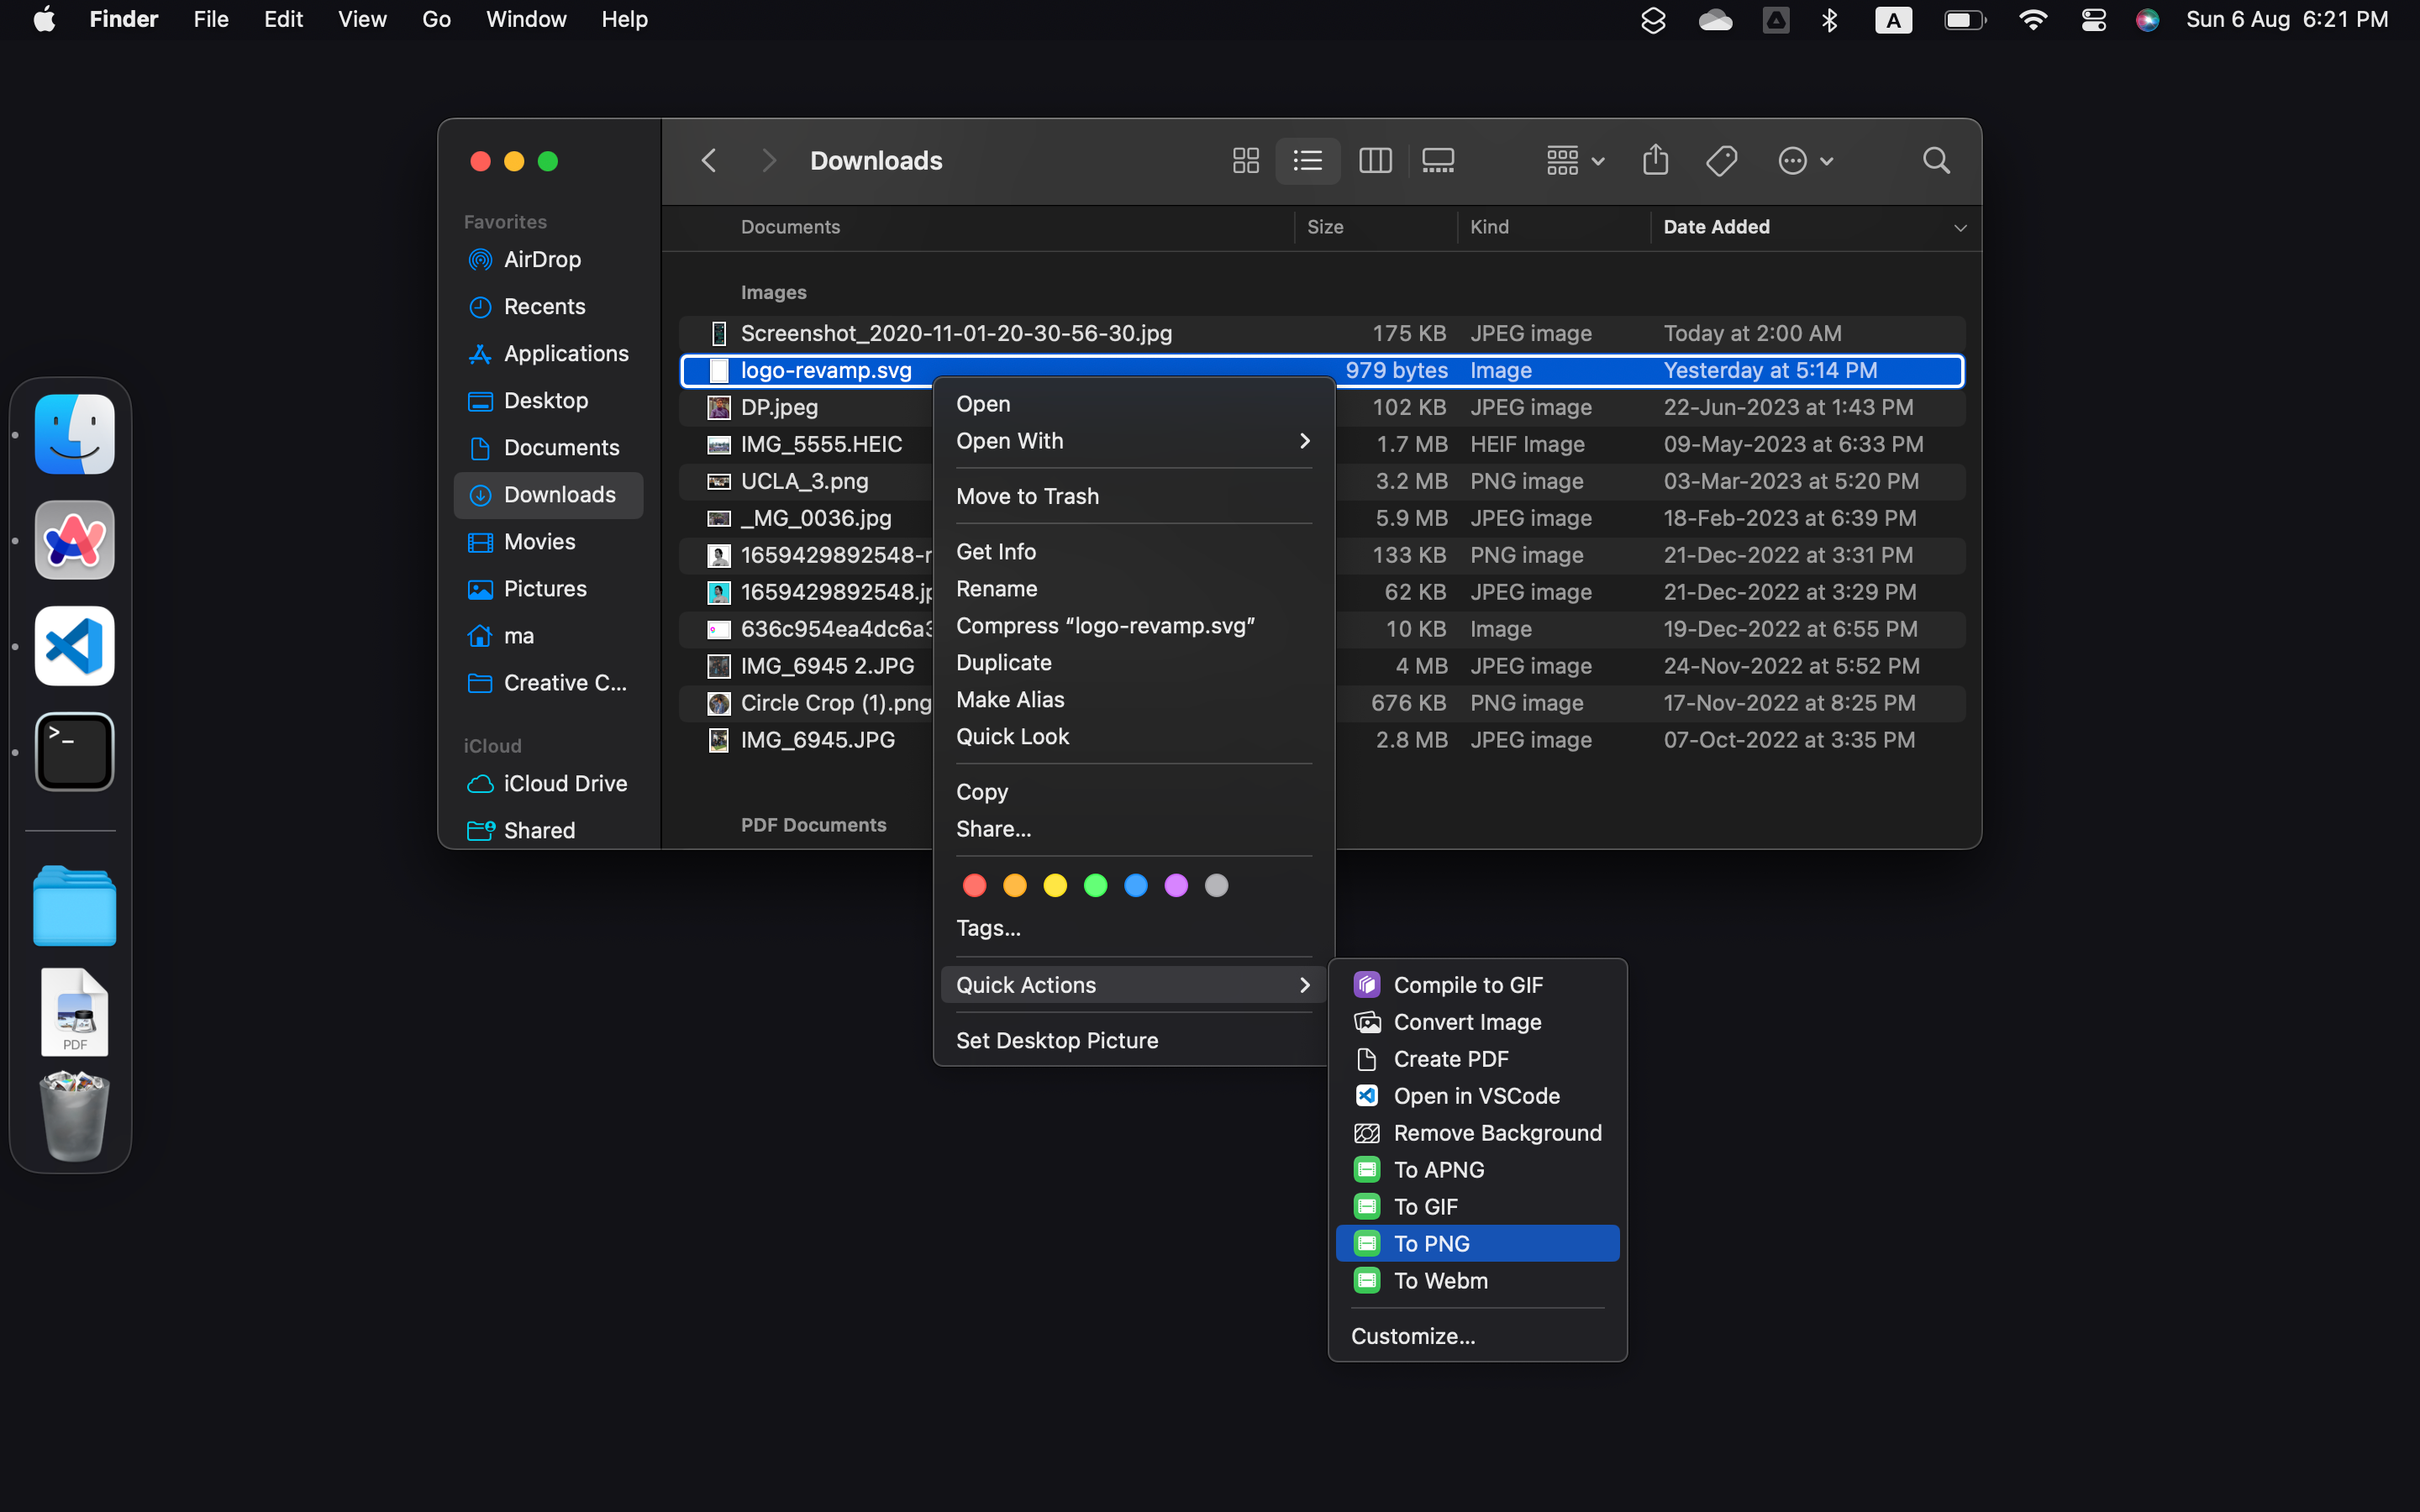
Task: Click the 'Create PDF' quick action icon
Action: pyautogui.click(x=1366, y=1059)
